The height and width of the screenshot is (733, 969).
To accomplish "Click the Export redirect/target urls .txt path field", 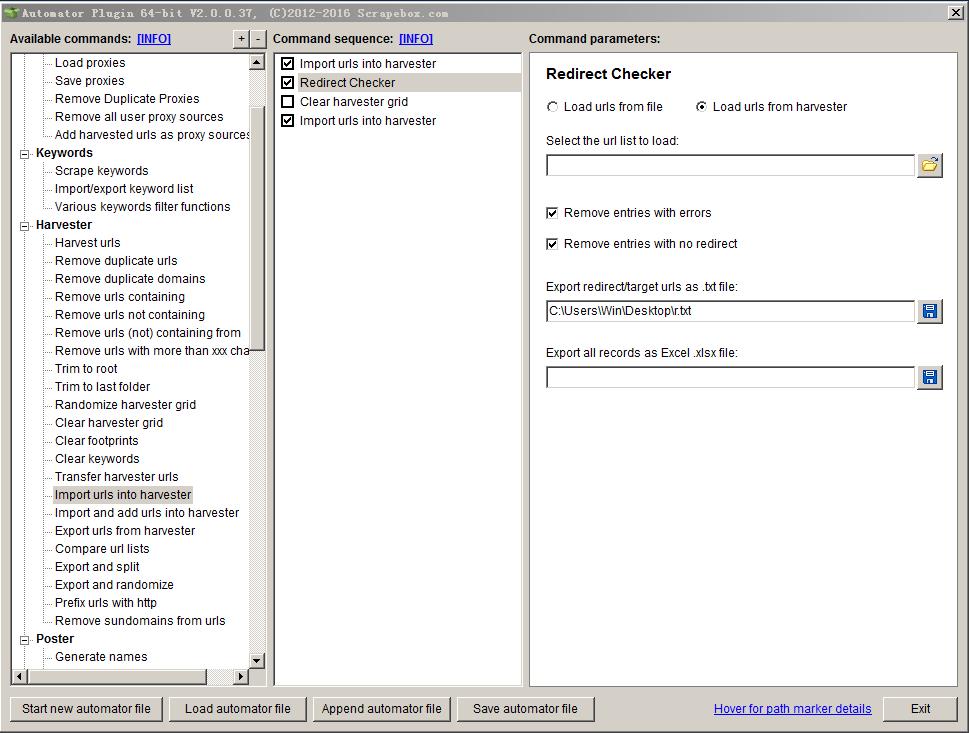I will coord(730,311).
